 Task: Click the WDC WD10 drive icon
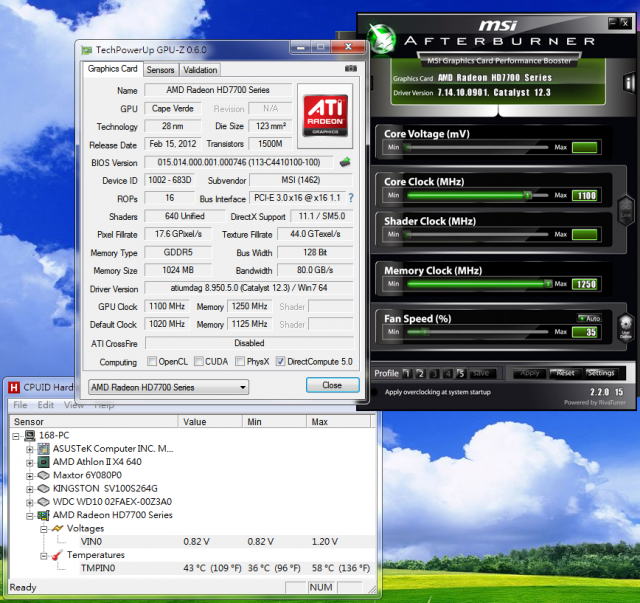(43, 501)
